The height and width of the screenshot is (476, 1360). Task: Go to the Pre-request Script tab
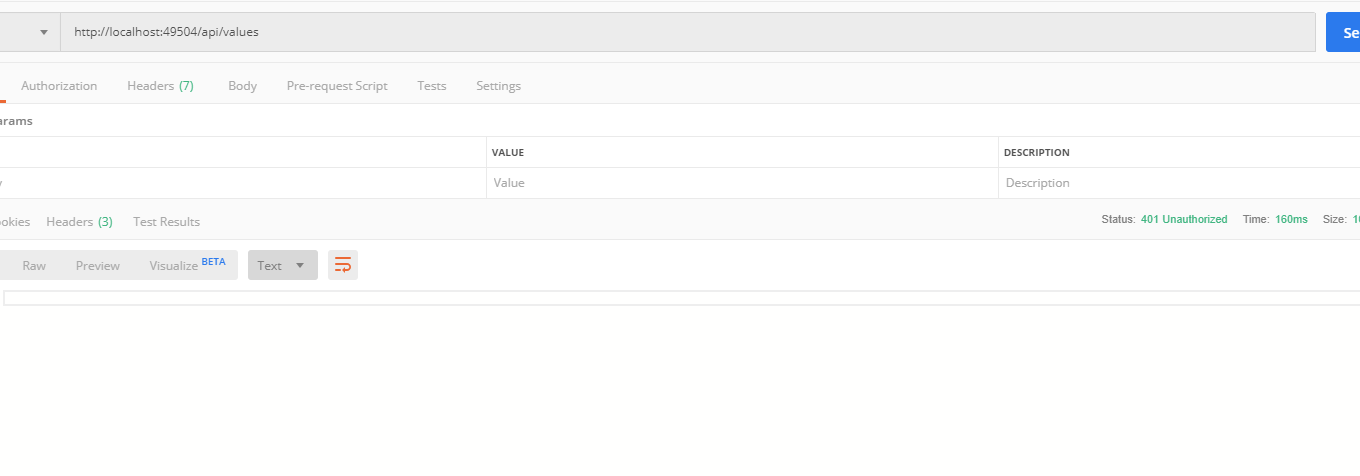pos(337,86)
